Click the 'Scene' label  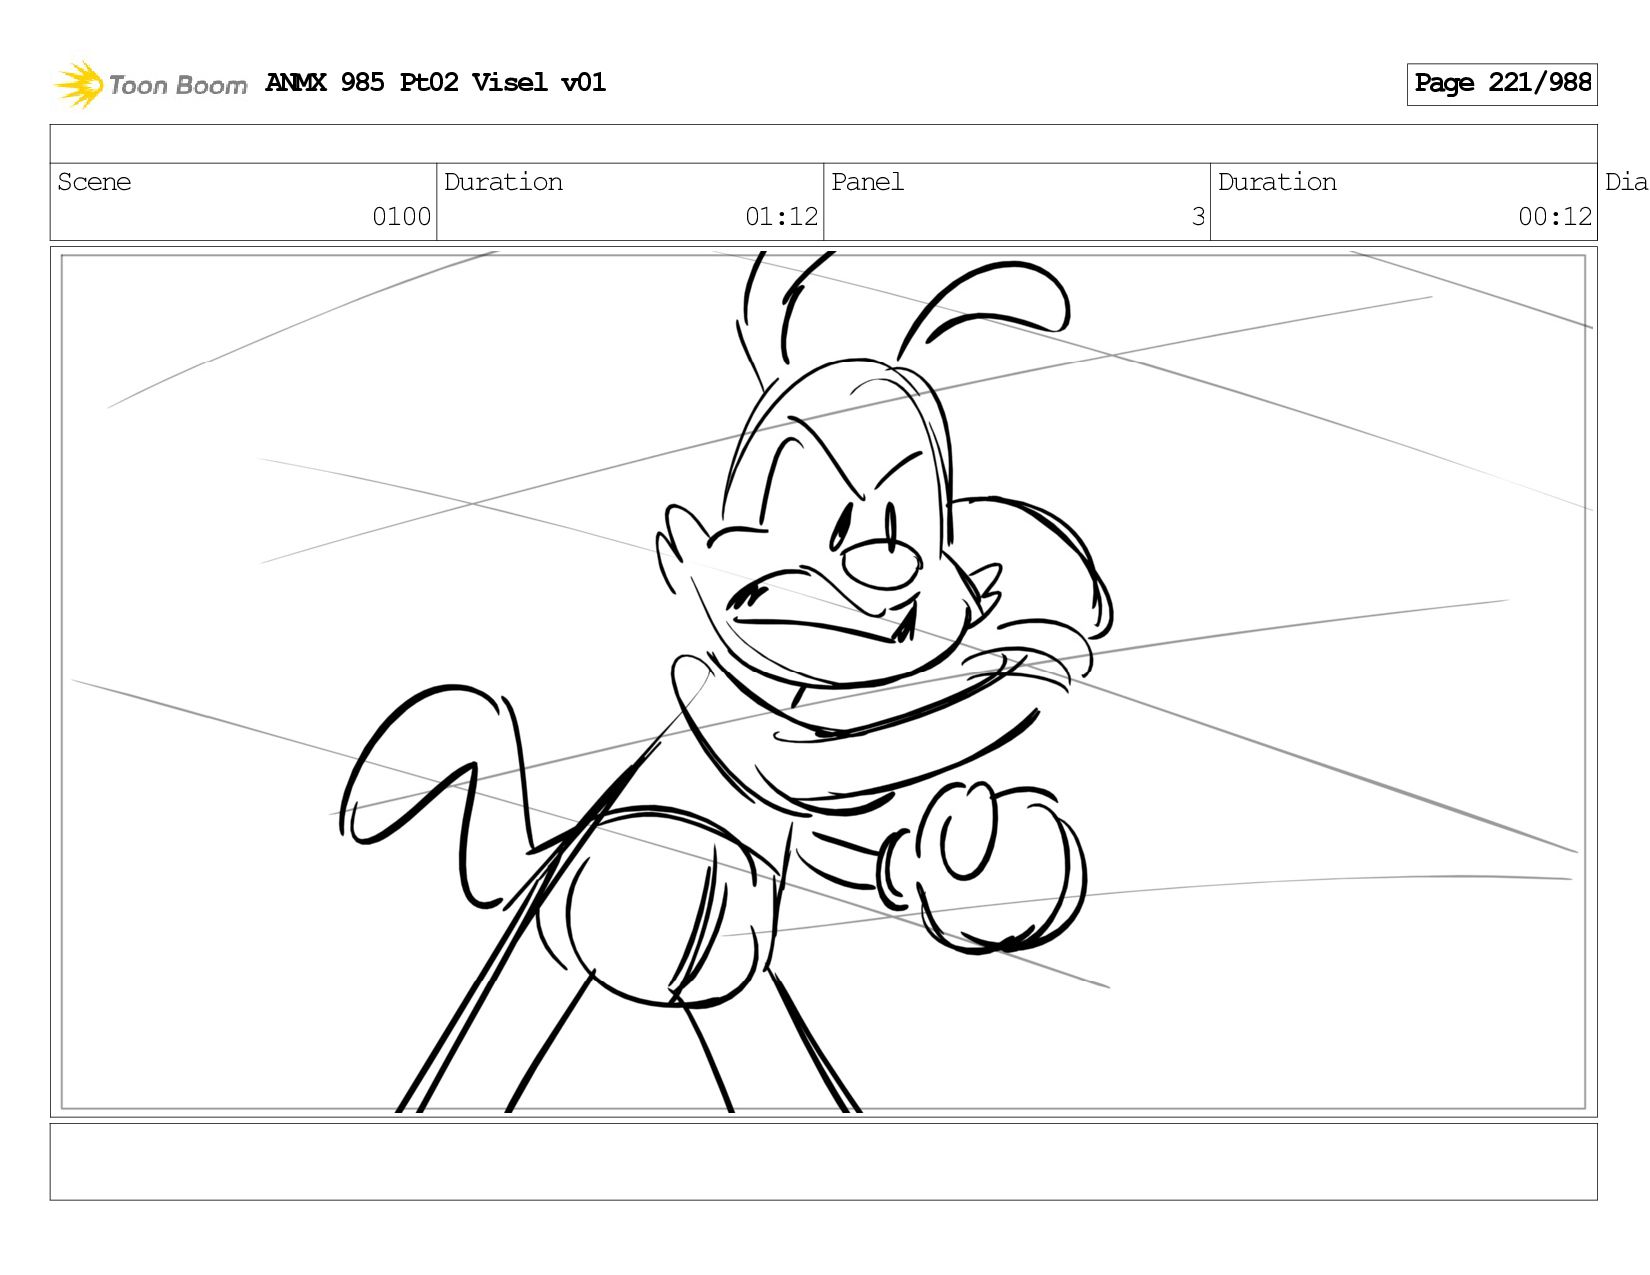94,182
